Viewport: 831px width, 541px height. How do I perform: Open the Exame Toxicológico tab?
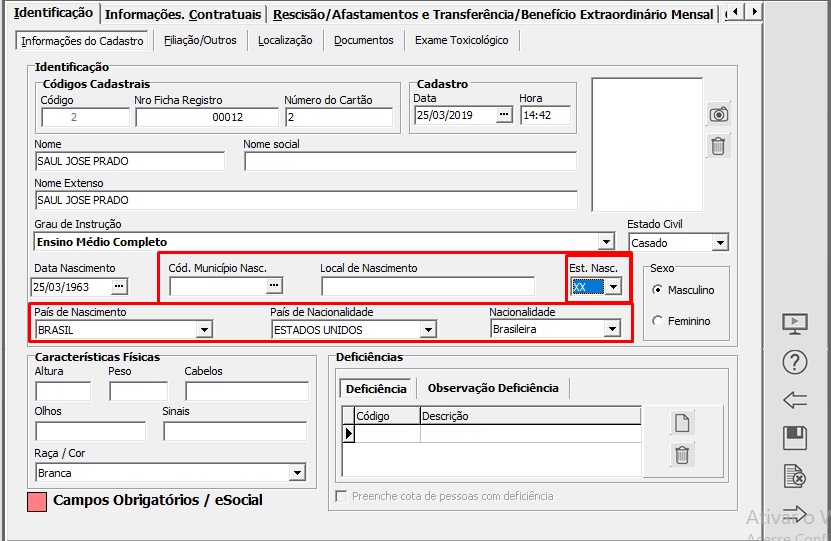click(x=462, y=40)
